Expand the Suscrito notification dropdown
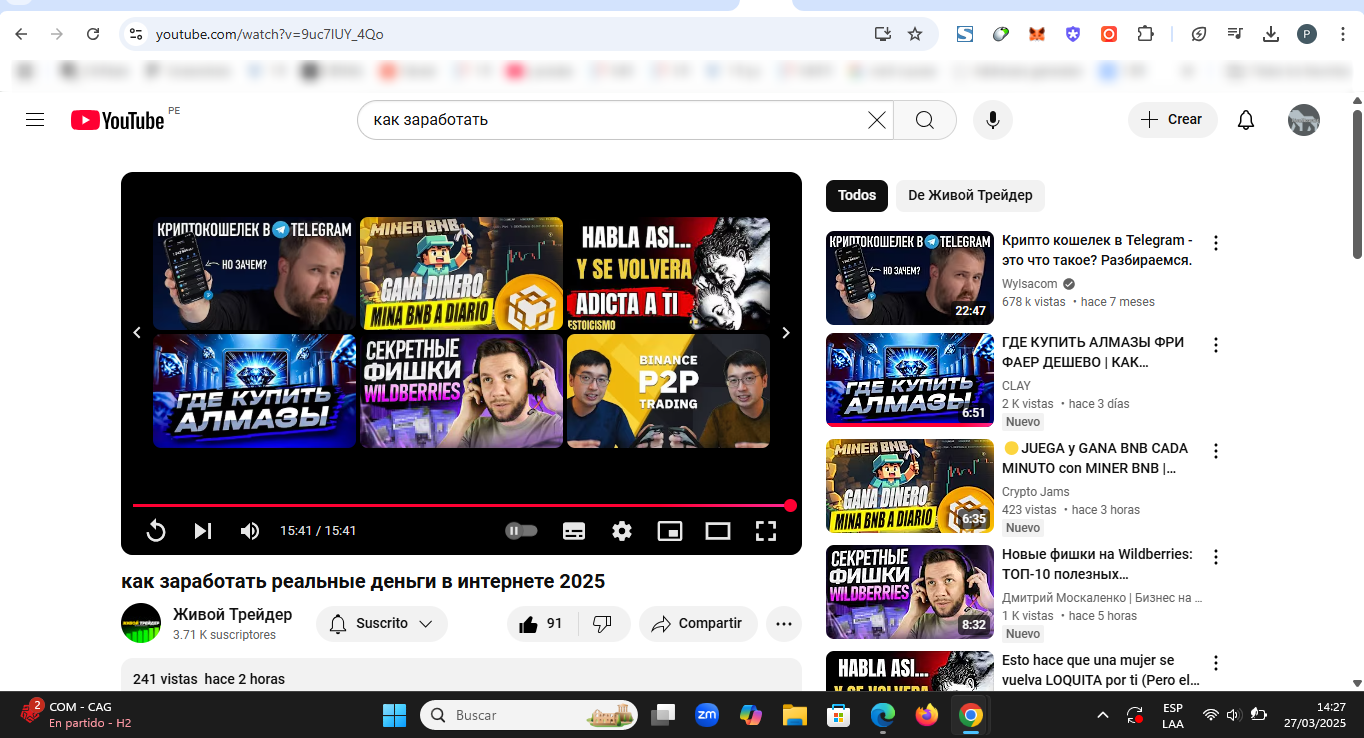This screenshot has width=1364, height=738. 382,624
